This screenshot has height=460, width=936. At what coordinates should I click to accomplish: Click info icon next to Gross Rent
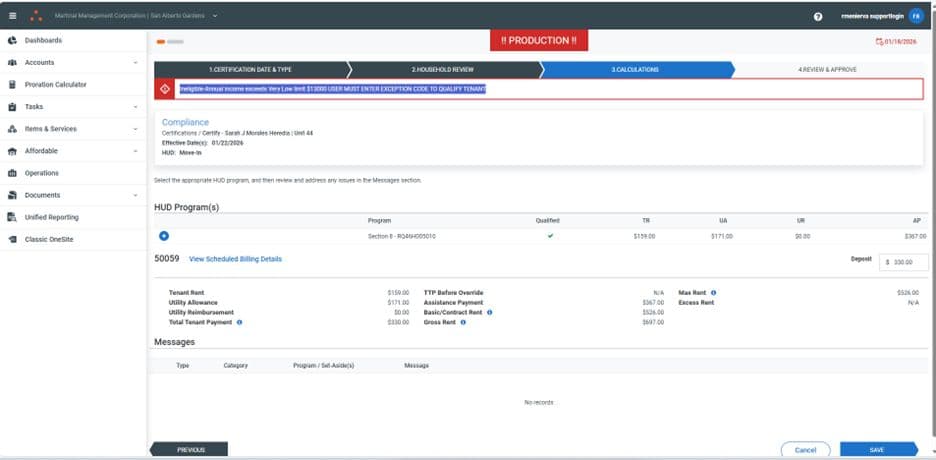(x=463, y=322)
